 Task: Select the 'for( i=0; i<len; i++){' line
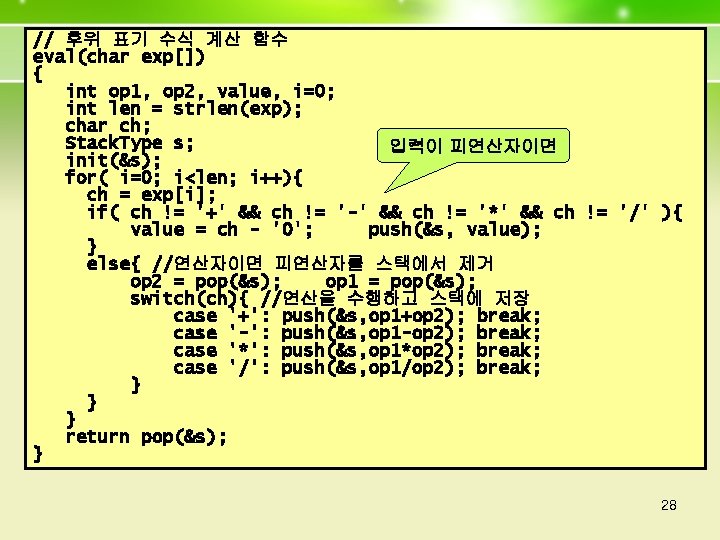tap(184, 178)
